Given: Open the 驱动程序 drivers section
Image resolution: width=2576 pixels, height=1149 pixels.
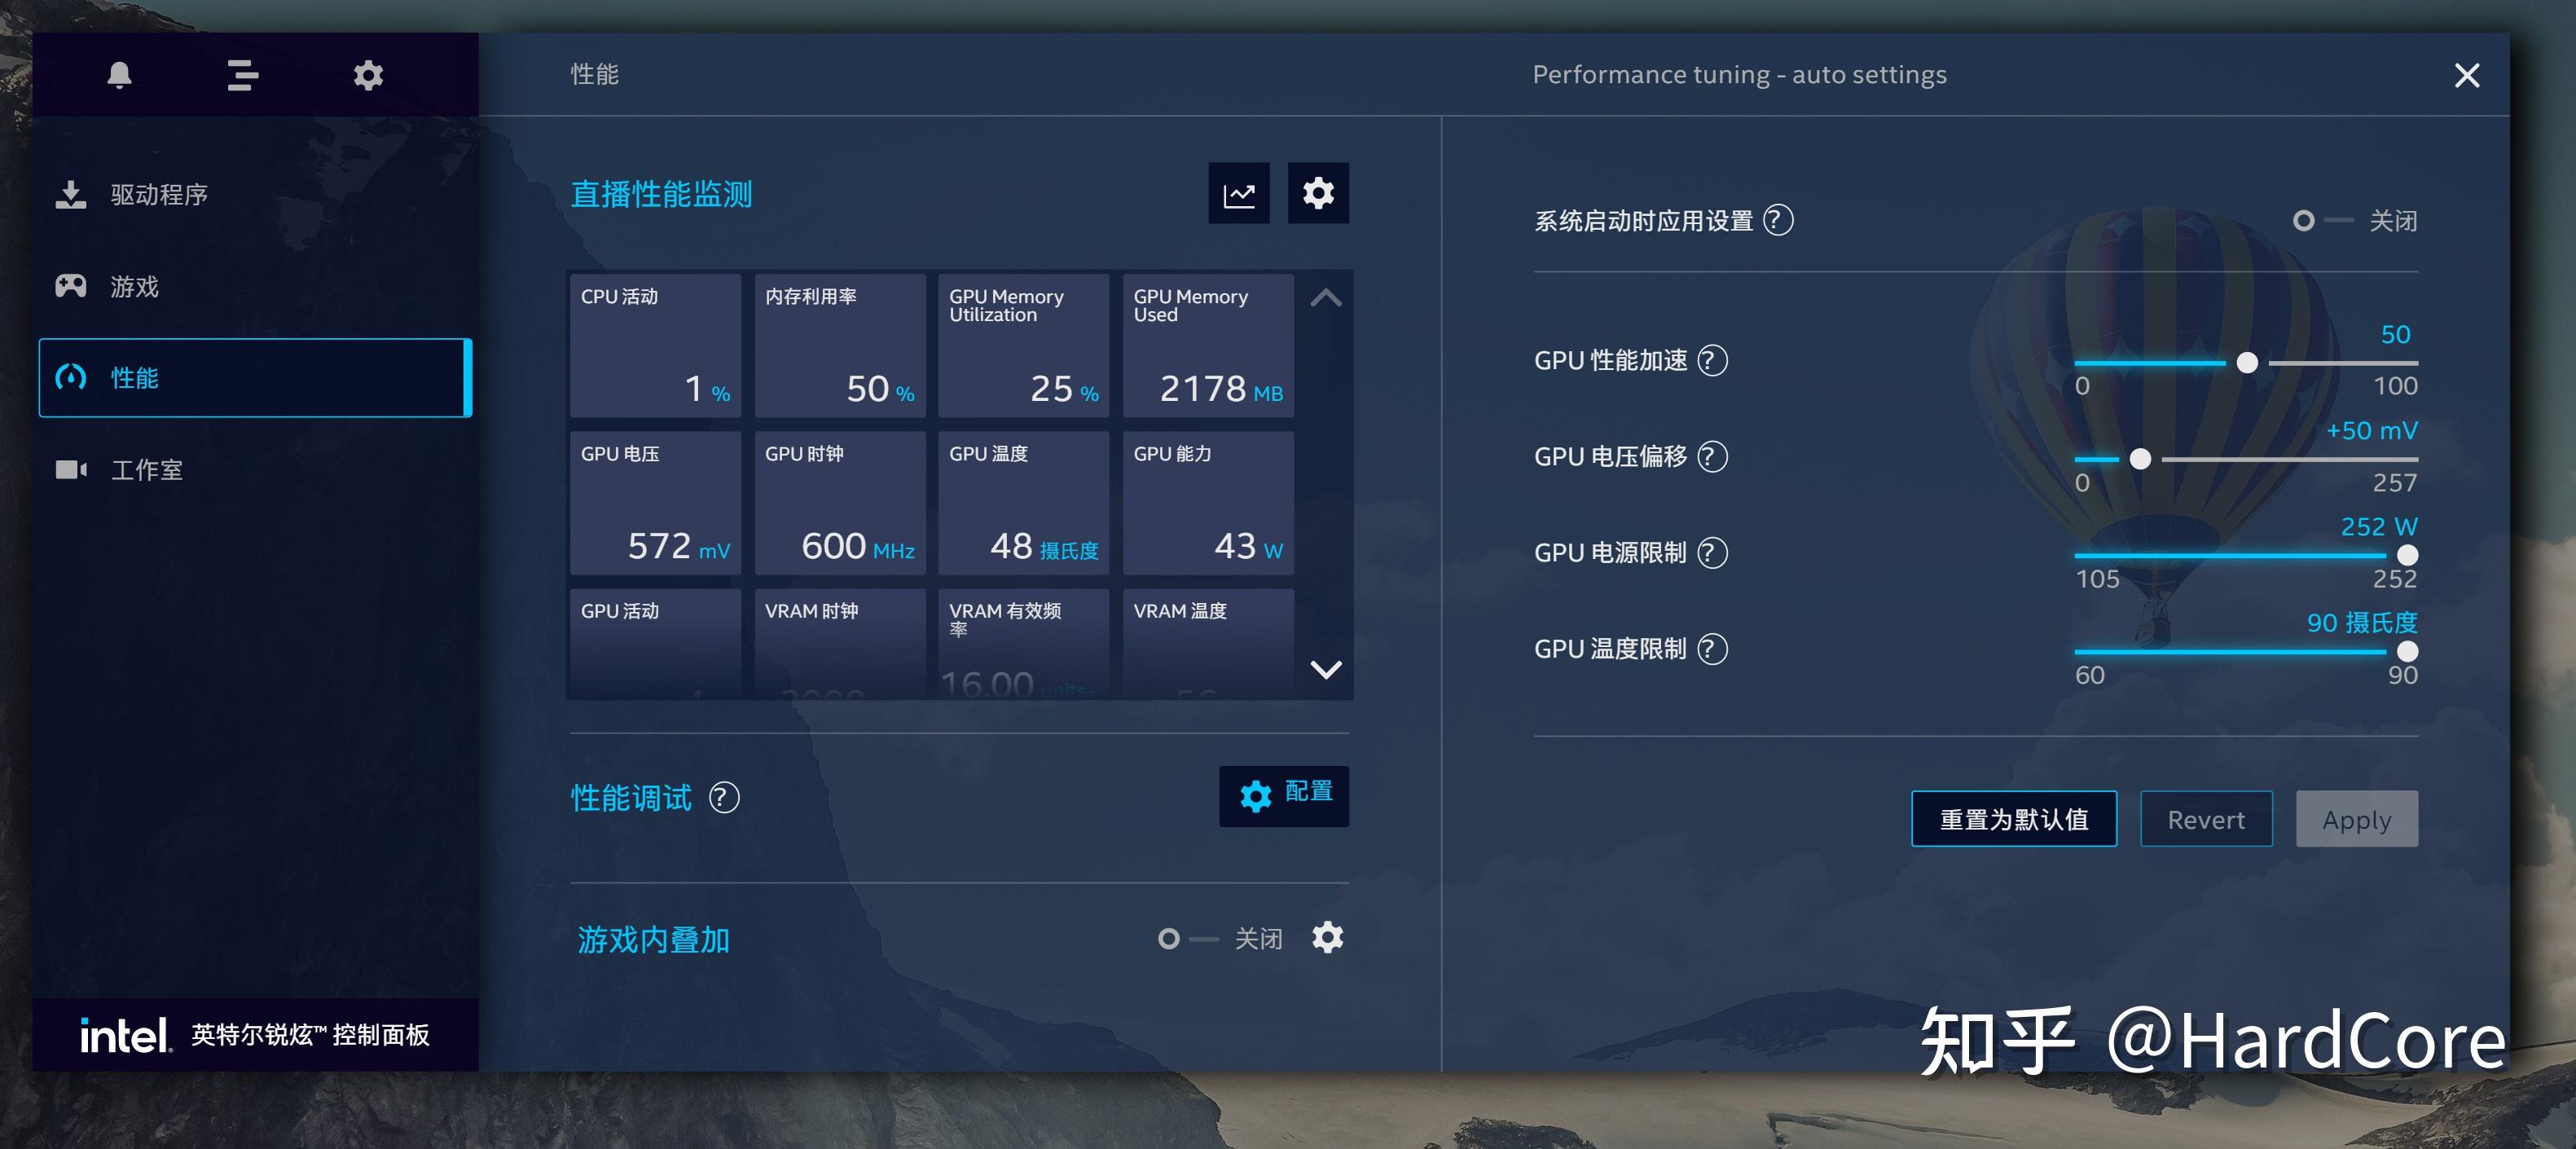Looking at the screenshot, I should [255, 194].
